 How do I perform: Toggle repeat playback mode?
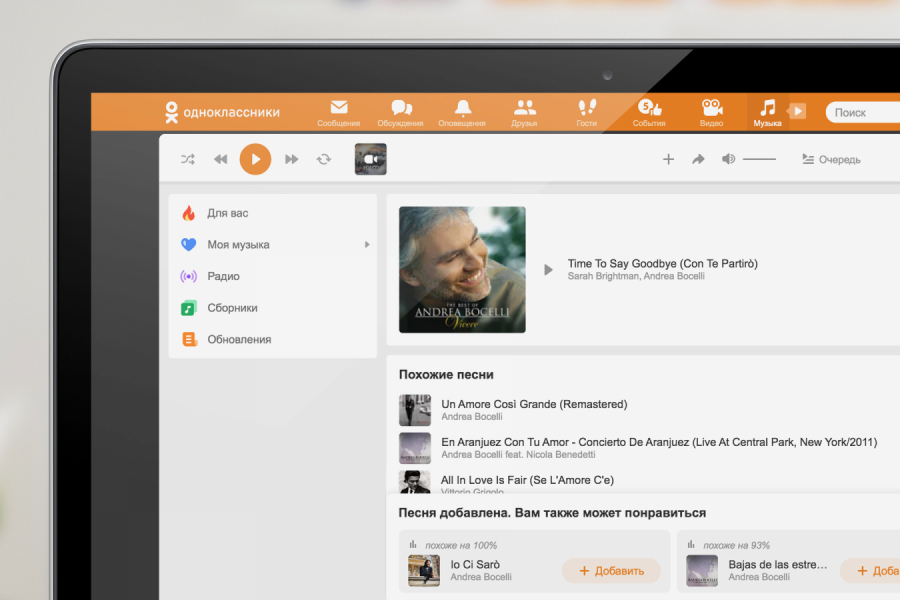tap(323, 159)
